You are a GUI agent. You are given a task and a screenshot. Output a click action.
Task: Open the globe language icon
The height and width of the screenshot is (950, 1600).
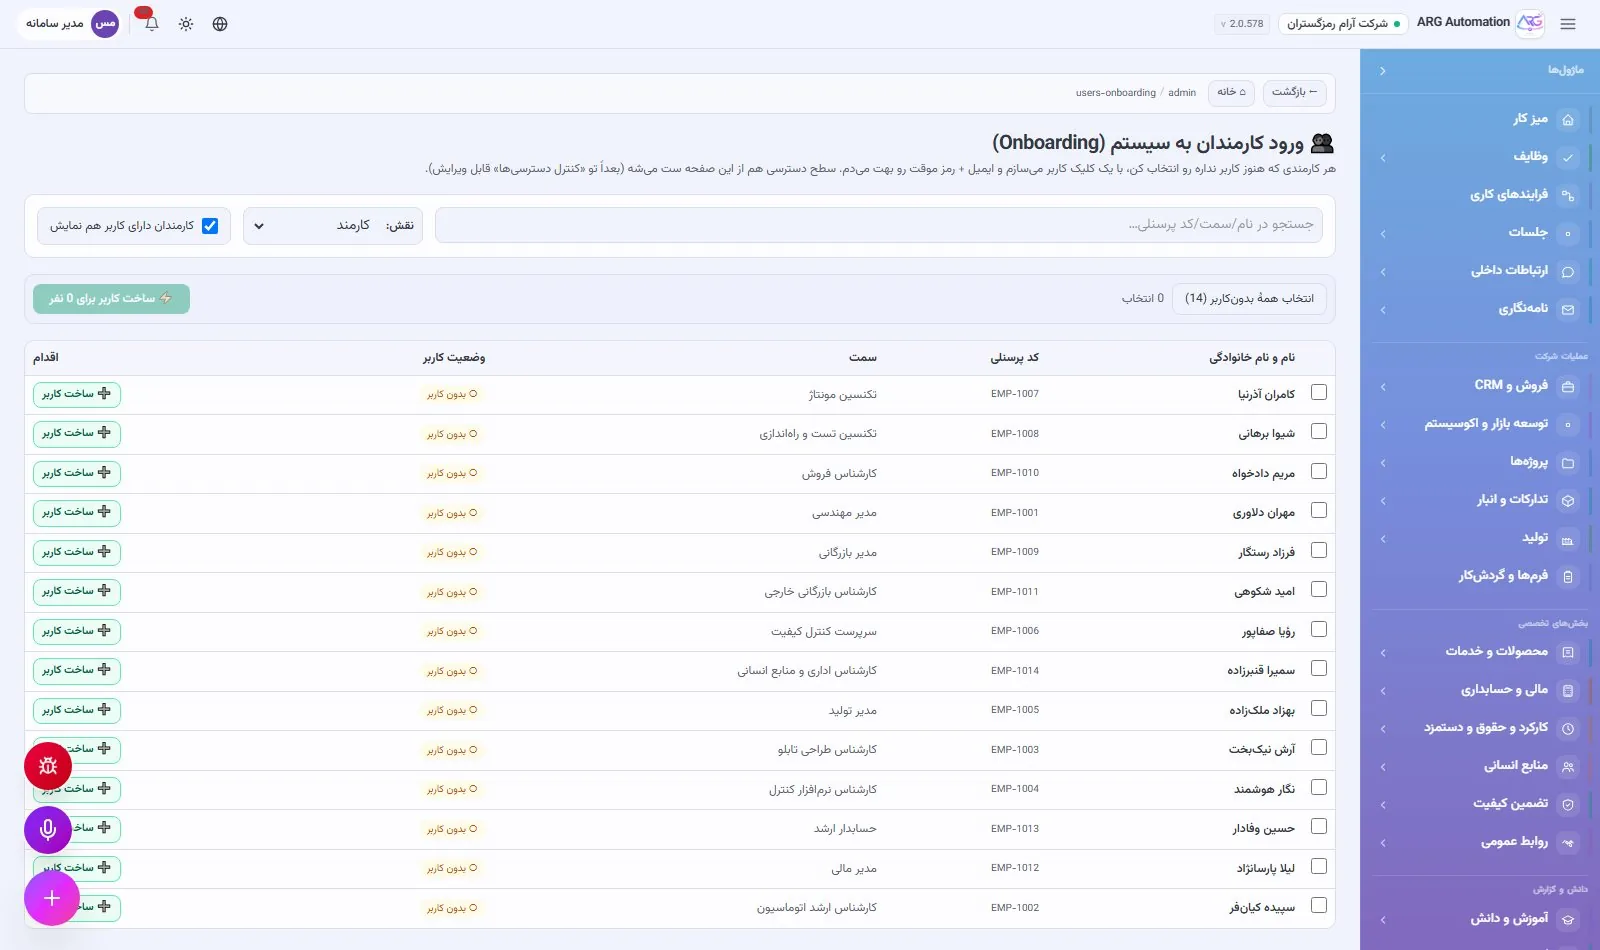point(220,24)
